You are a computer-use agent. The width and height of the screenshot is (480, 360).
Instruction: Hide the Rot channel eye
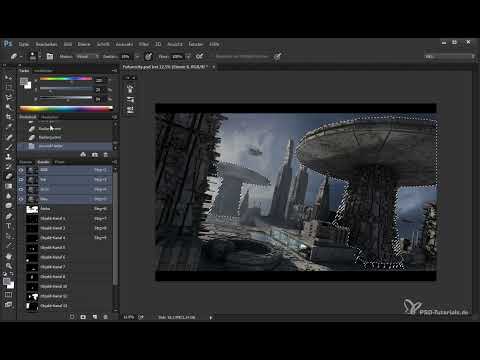(21, 180)
